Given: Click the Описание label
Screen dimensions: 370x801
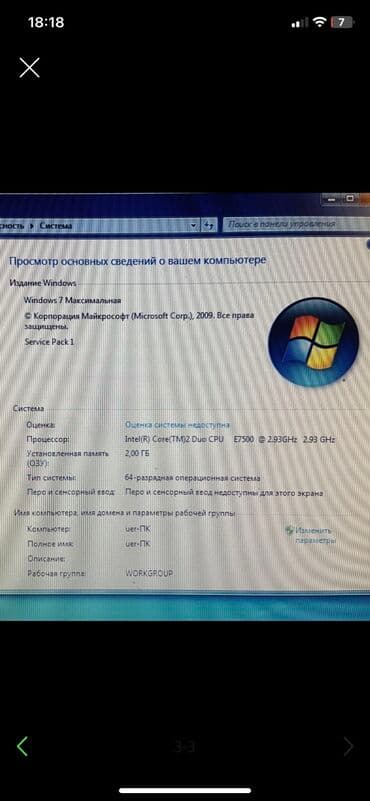Looking at the screenshot, I should pos(47,559).
